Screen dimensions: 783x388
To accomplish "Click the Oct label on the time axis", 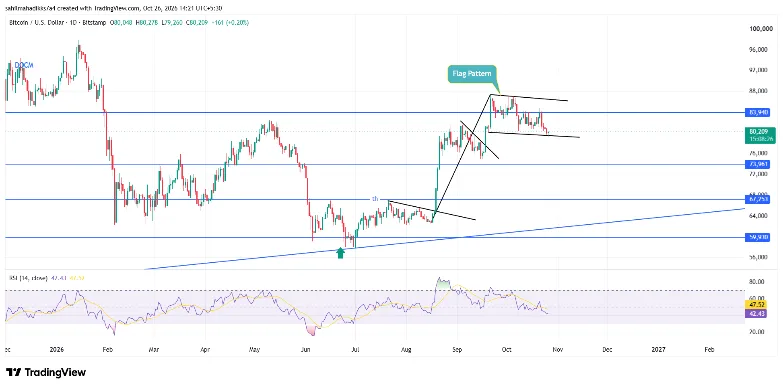I will point(506,350).
